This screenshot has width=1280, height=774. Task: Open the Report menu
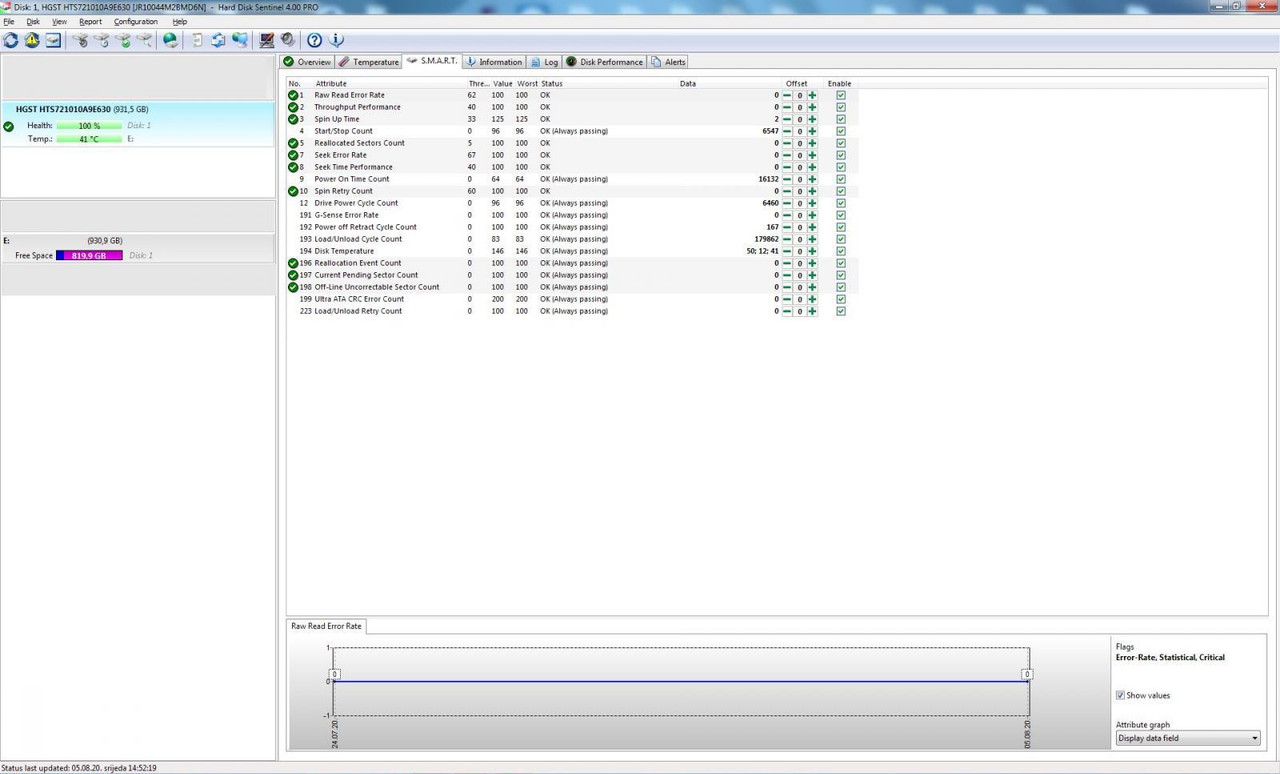point(90,21)
